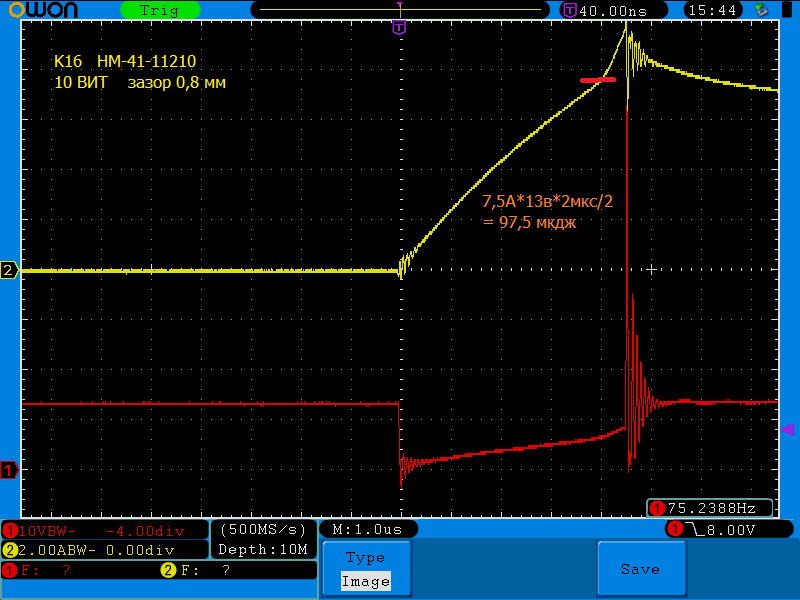Click the battery indicator icon

coord(786,10)
